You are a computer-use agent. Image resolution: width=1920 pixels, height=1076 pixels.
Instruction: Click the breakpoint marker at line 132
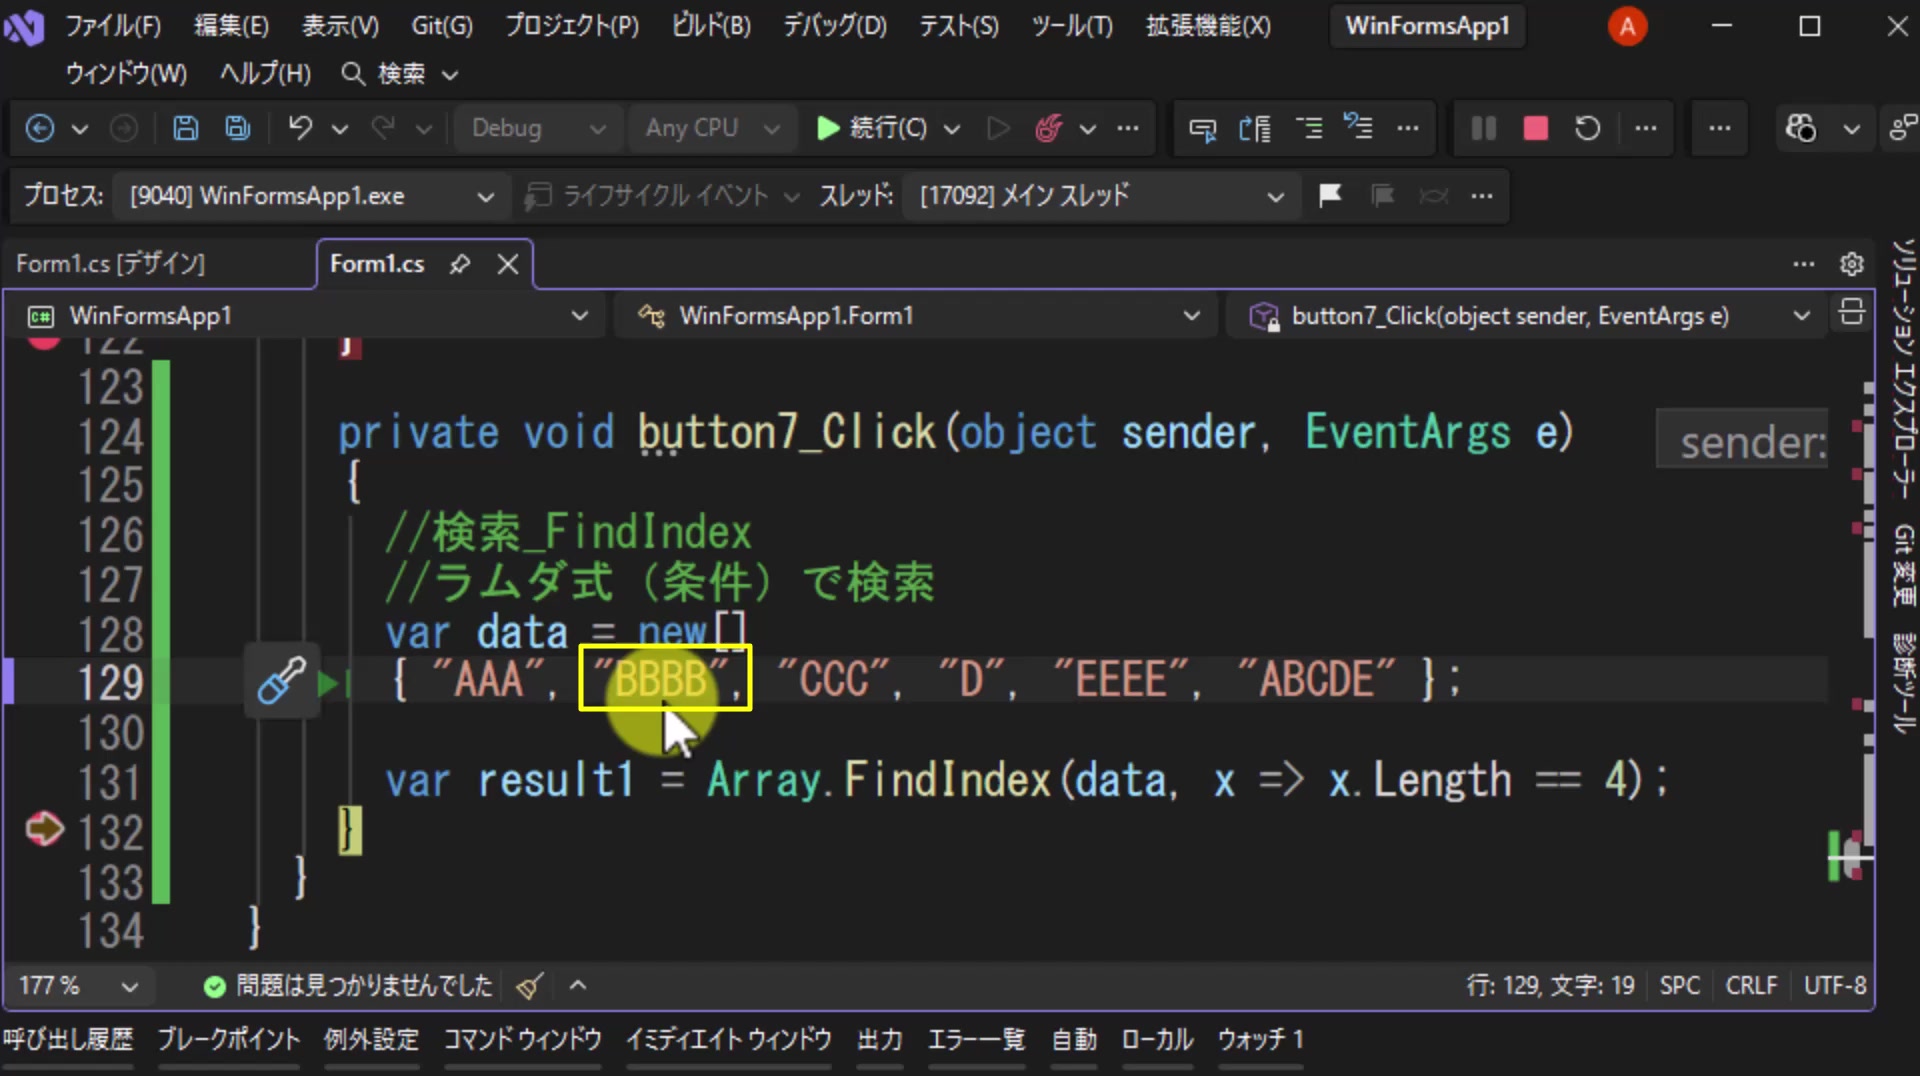tap(44, 829)
